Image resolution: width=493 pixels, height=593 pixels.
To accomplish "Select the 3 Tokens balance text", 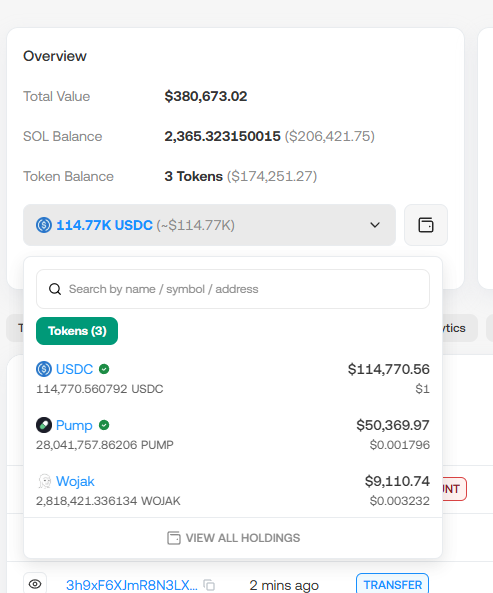I will pos(194,176).
